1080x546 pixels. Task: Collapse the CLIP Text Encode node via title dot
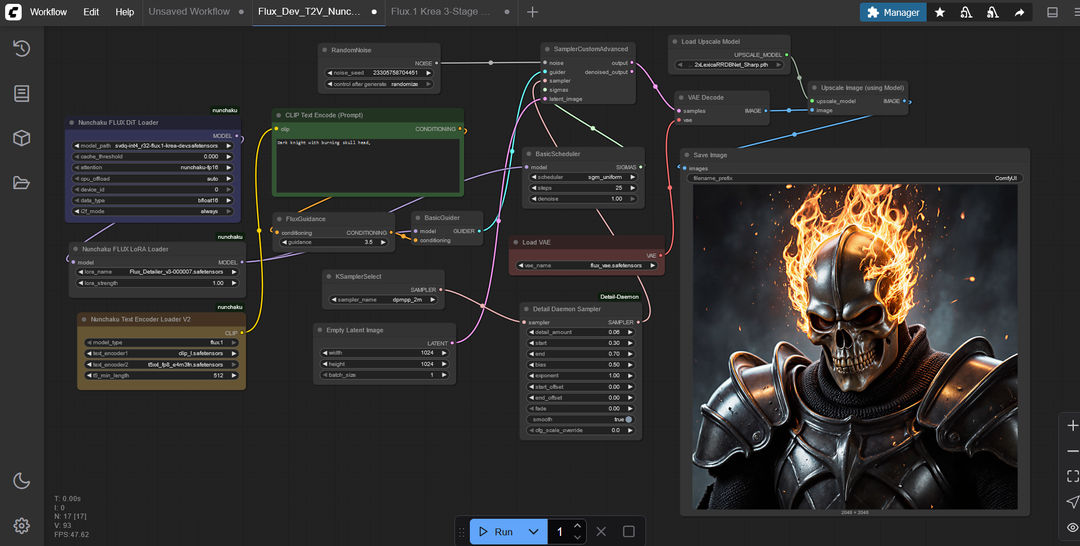pyautogui.click(x=278, y=115)
